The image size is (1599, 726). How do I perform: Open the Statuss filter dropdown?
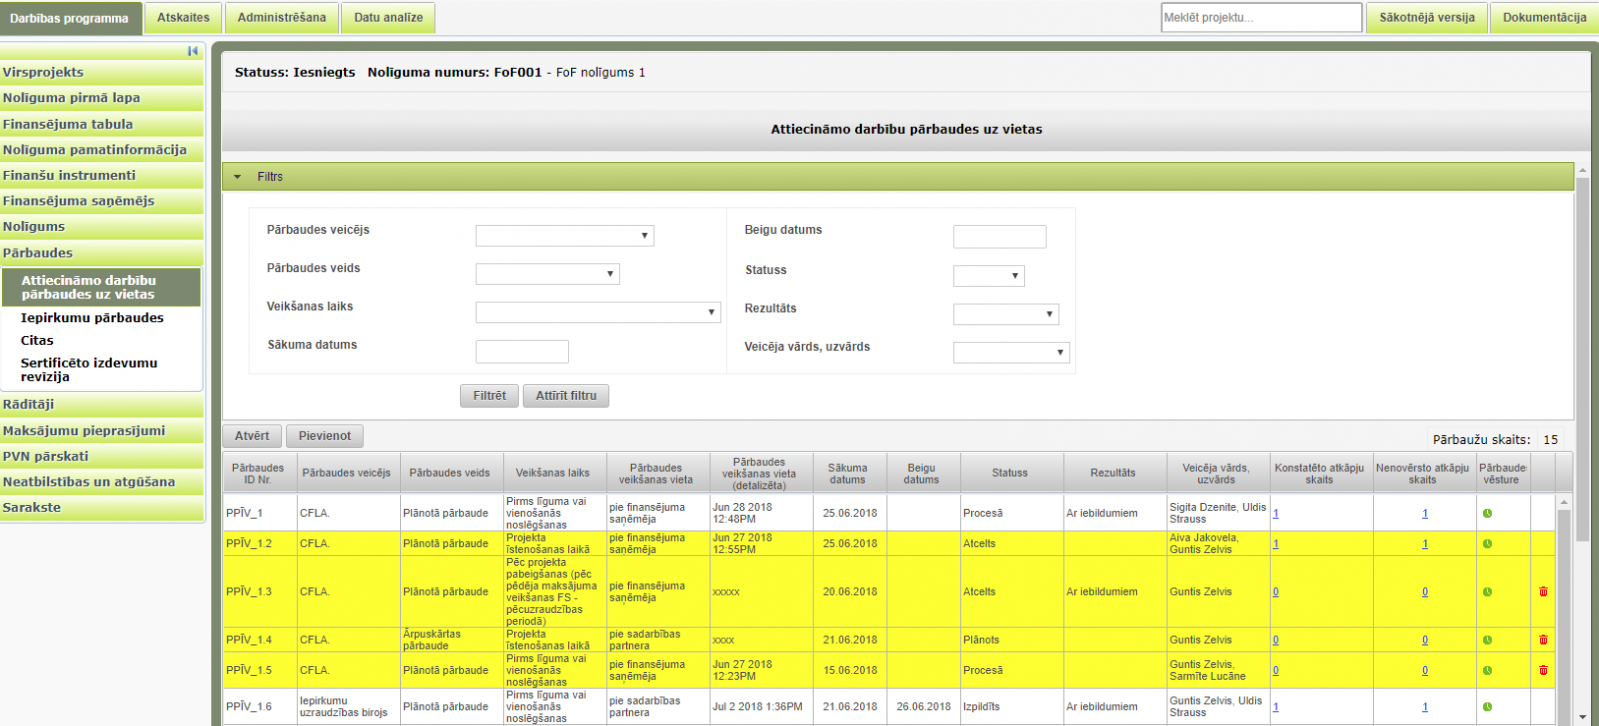coord(988,276)
